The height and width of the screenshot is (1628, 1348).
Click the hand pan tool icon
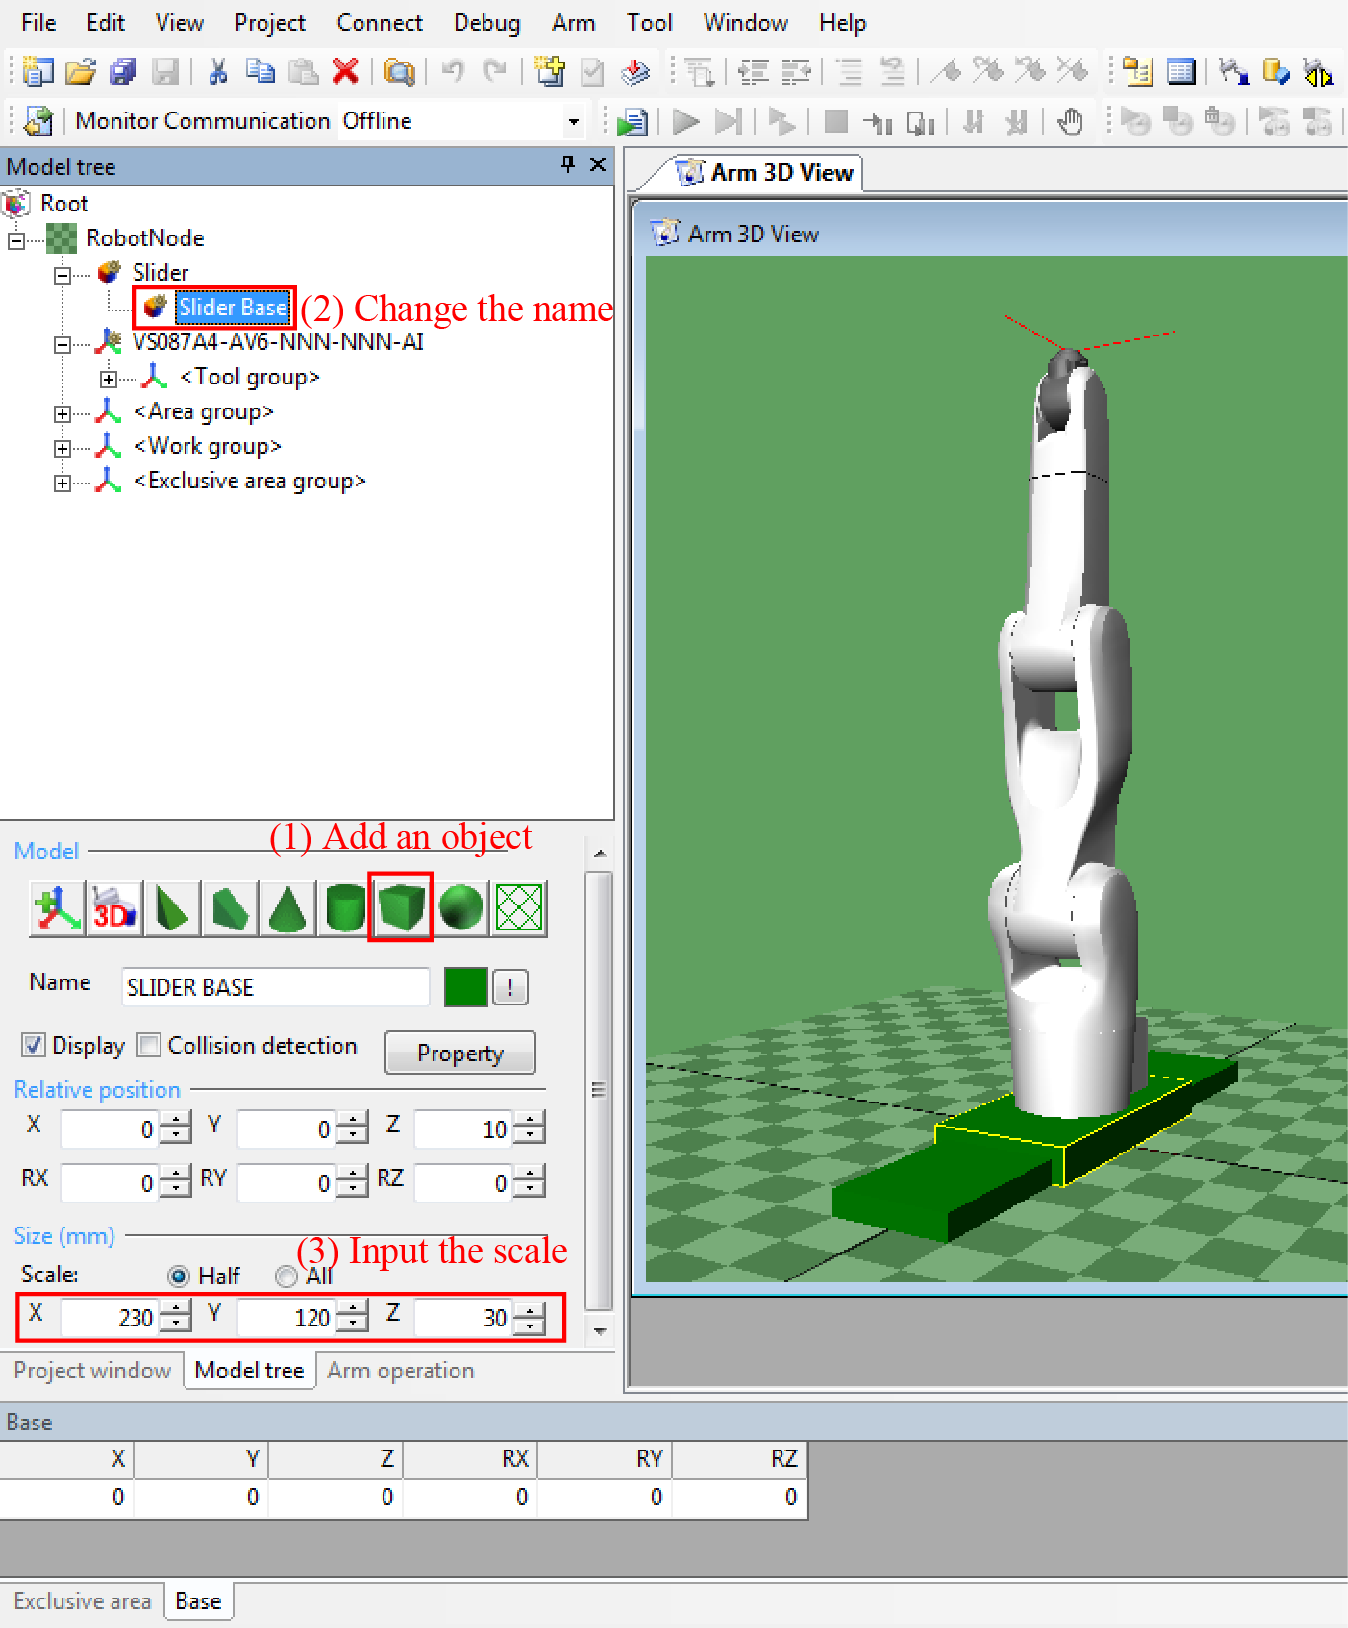1069,122
